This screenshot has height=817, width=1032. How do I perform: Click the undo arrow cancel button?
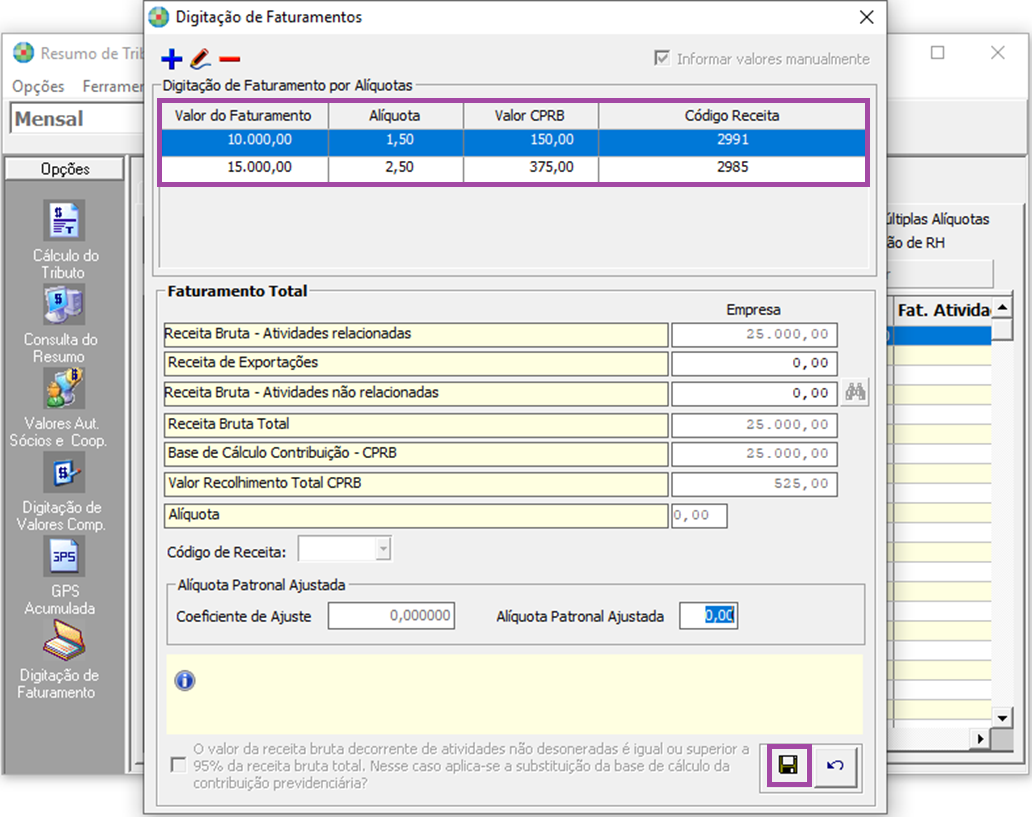(x=835, y=765)
